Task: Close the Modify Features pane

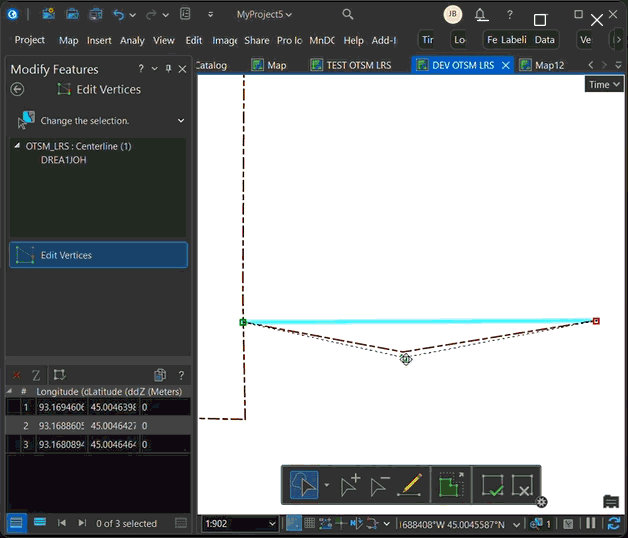Action: click(182, 69)
